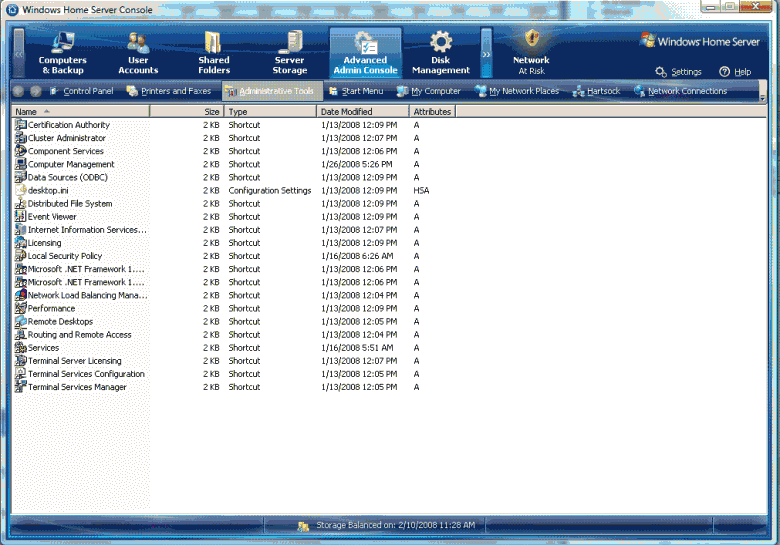This screenshot has height=545, width=780.
Task: Click the Storage Balanced status bar icon
Action: 303,526
